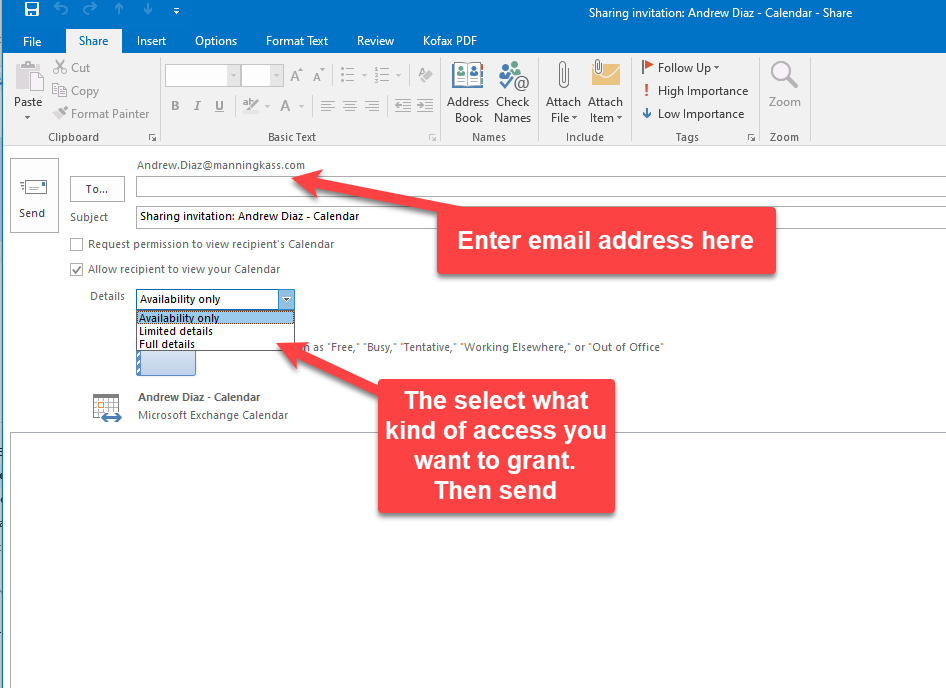Open the File tab
The width and height of the screenshot is (946, 688).
32,41
